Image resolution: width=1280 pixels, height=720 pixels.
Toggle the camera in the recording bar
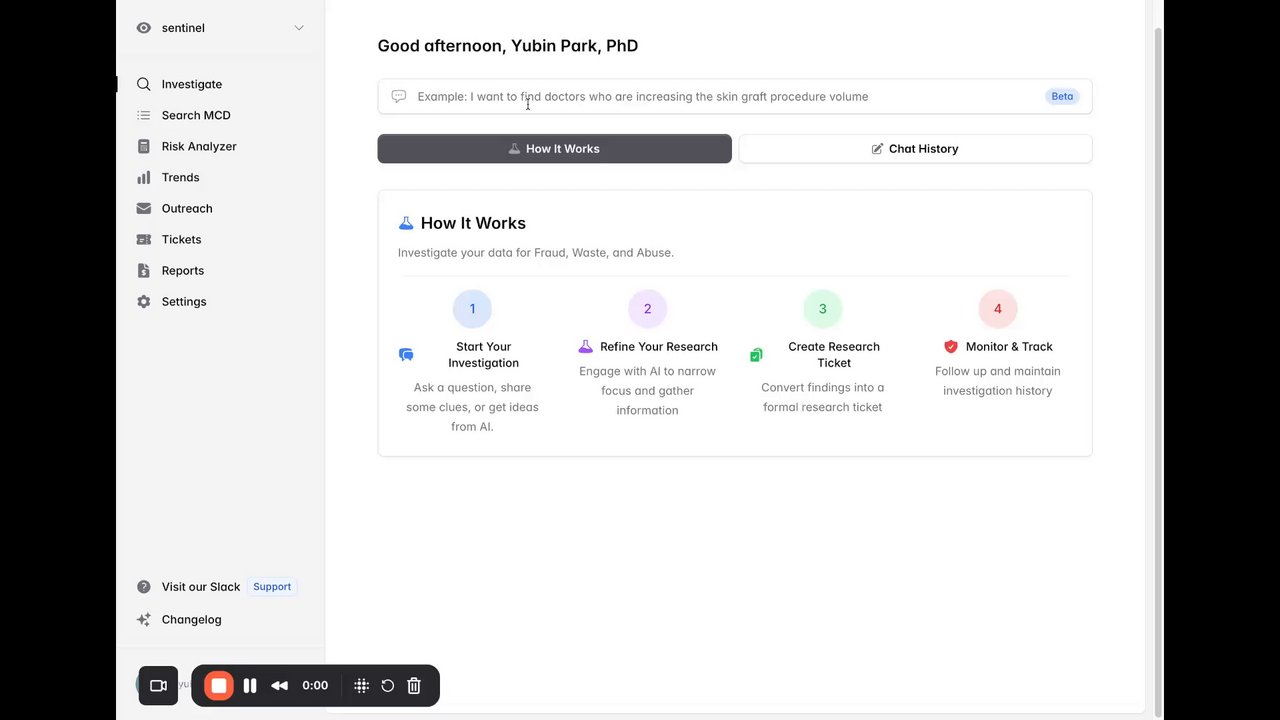[158, 685]
